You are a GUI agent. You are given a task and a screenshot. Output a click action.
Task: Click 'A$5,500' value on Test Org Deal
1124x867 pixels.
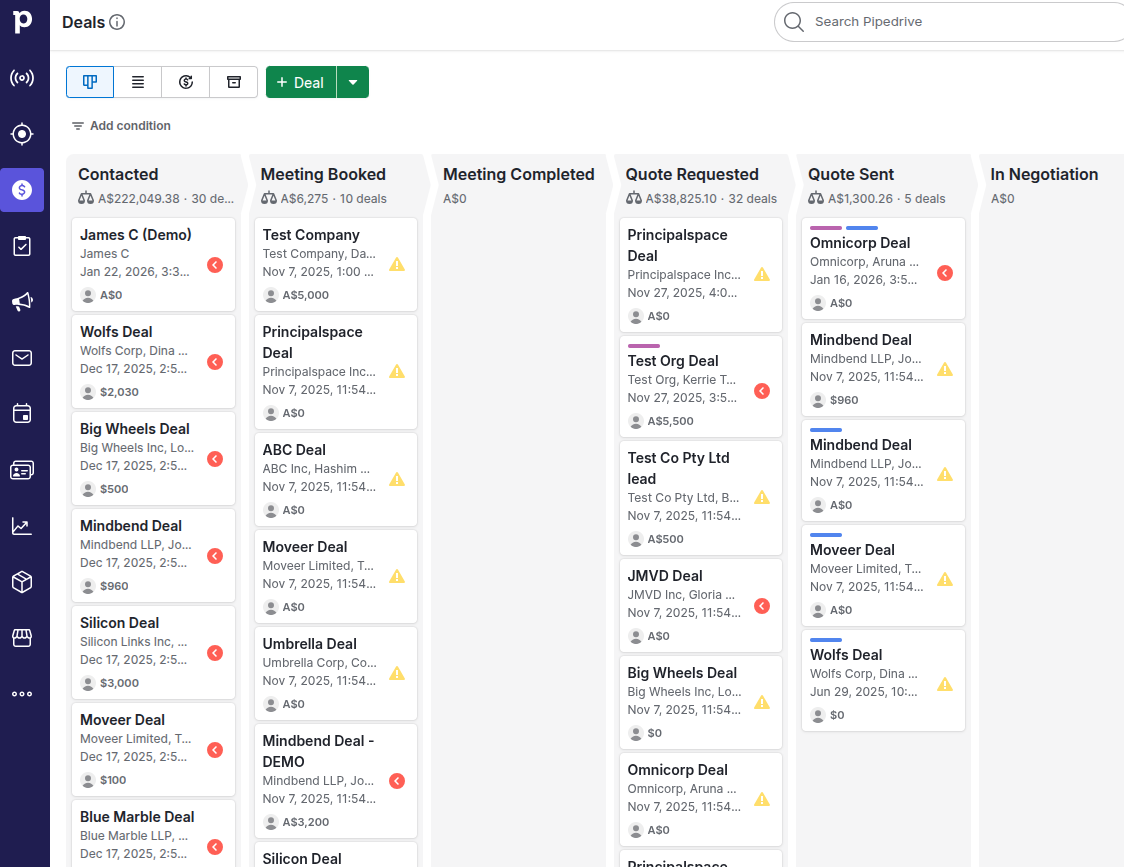click(670, 421)
